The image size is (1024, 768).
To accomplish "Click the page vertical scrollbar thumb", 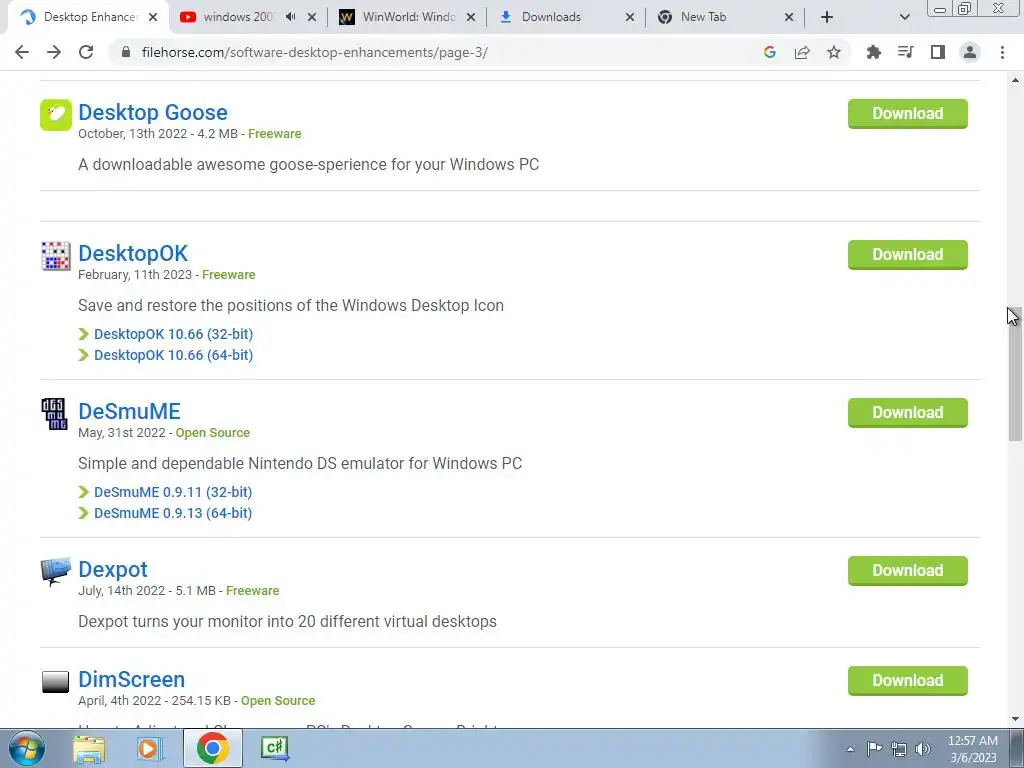I will click(1015, 374).
